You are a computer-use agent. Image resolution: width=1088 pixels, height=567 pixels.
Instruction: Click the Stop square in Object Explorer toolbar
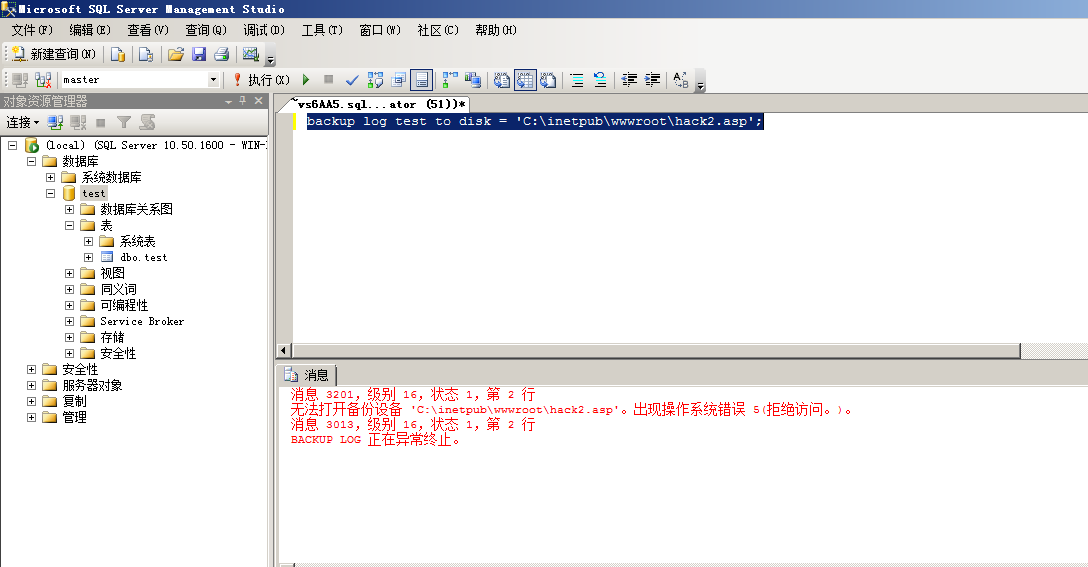[x=101, y=123]
